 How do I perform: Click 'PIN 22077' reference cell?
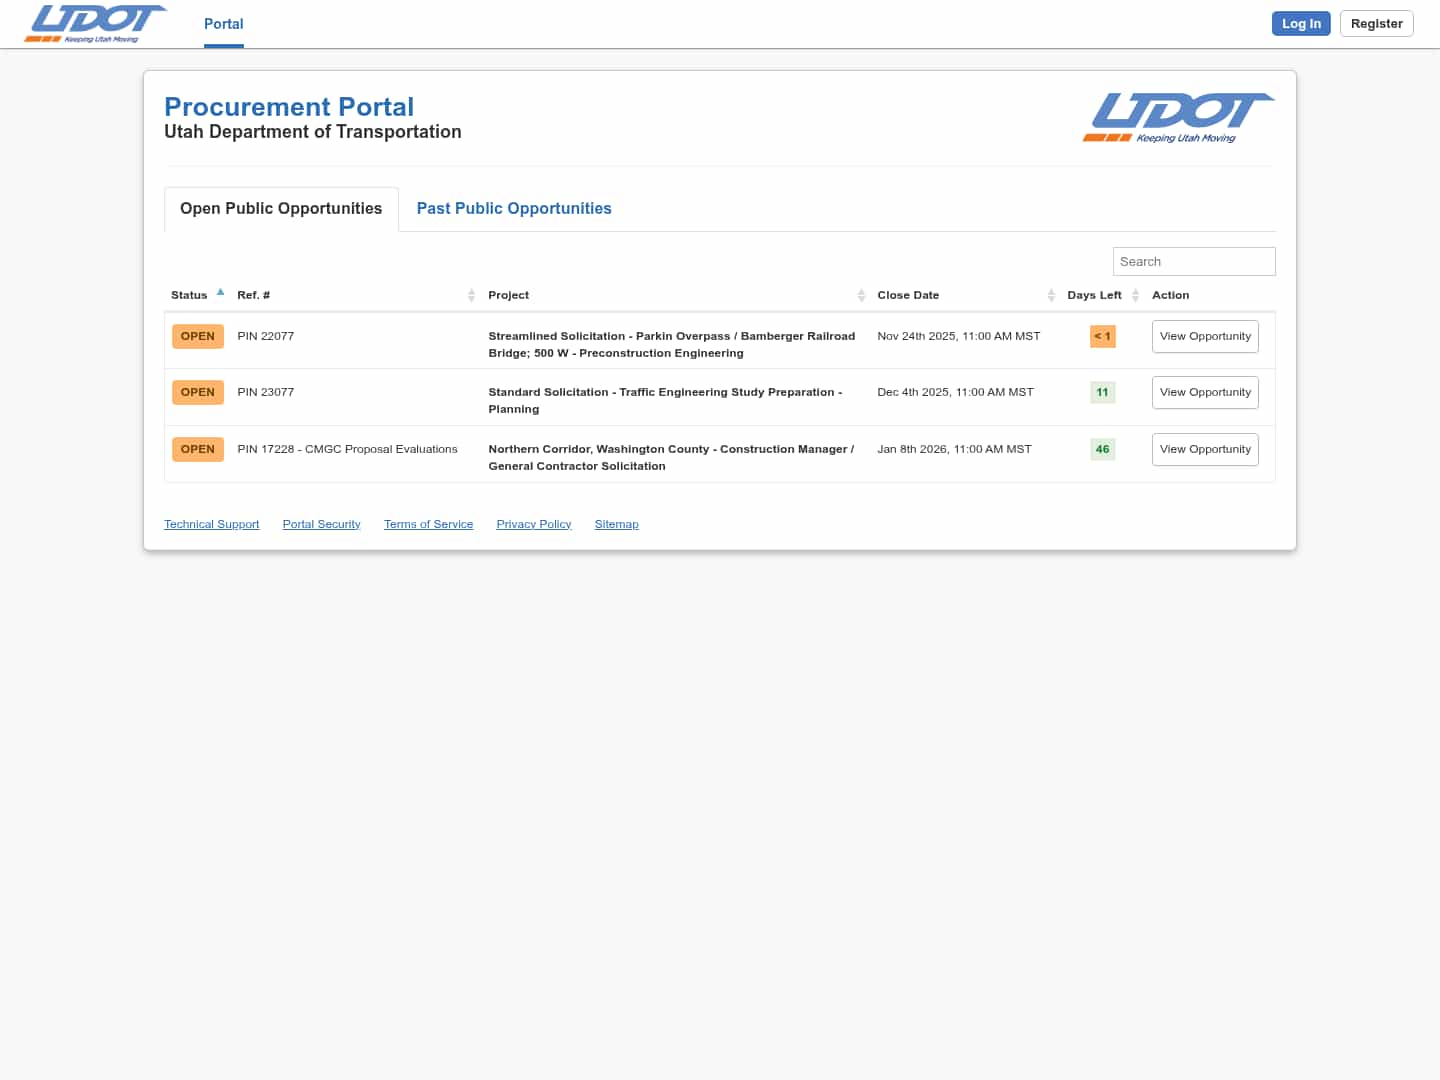click(266, 336)
